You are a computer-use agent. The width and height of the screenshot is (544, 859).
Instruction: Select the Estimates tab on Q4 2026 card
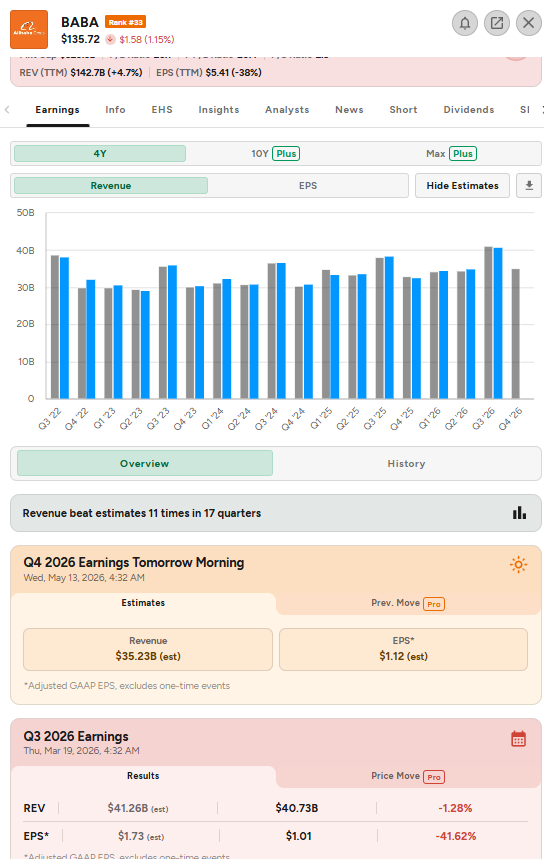143,603
